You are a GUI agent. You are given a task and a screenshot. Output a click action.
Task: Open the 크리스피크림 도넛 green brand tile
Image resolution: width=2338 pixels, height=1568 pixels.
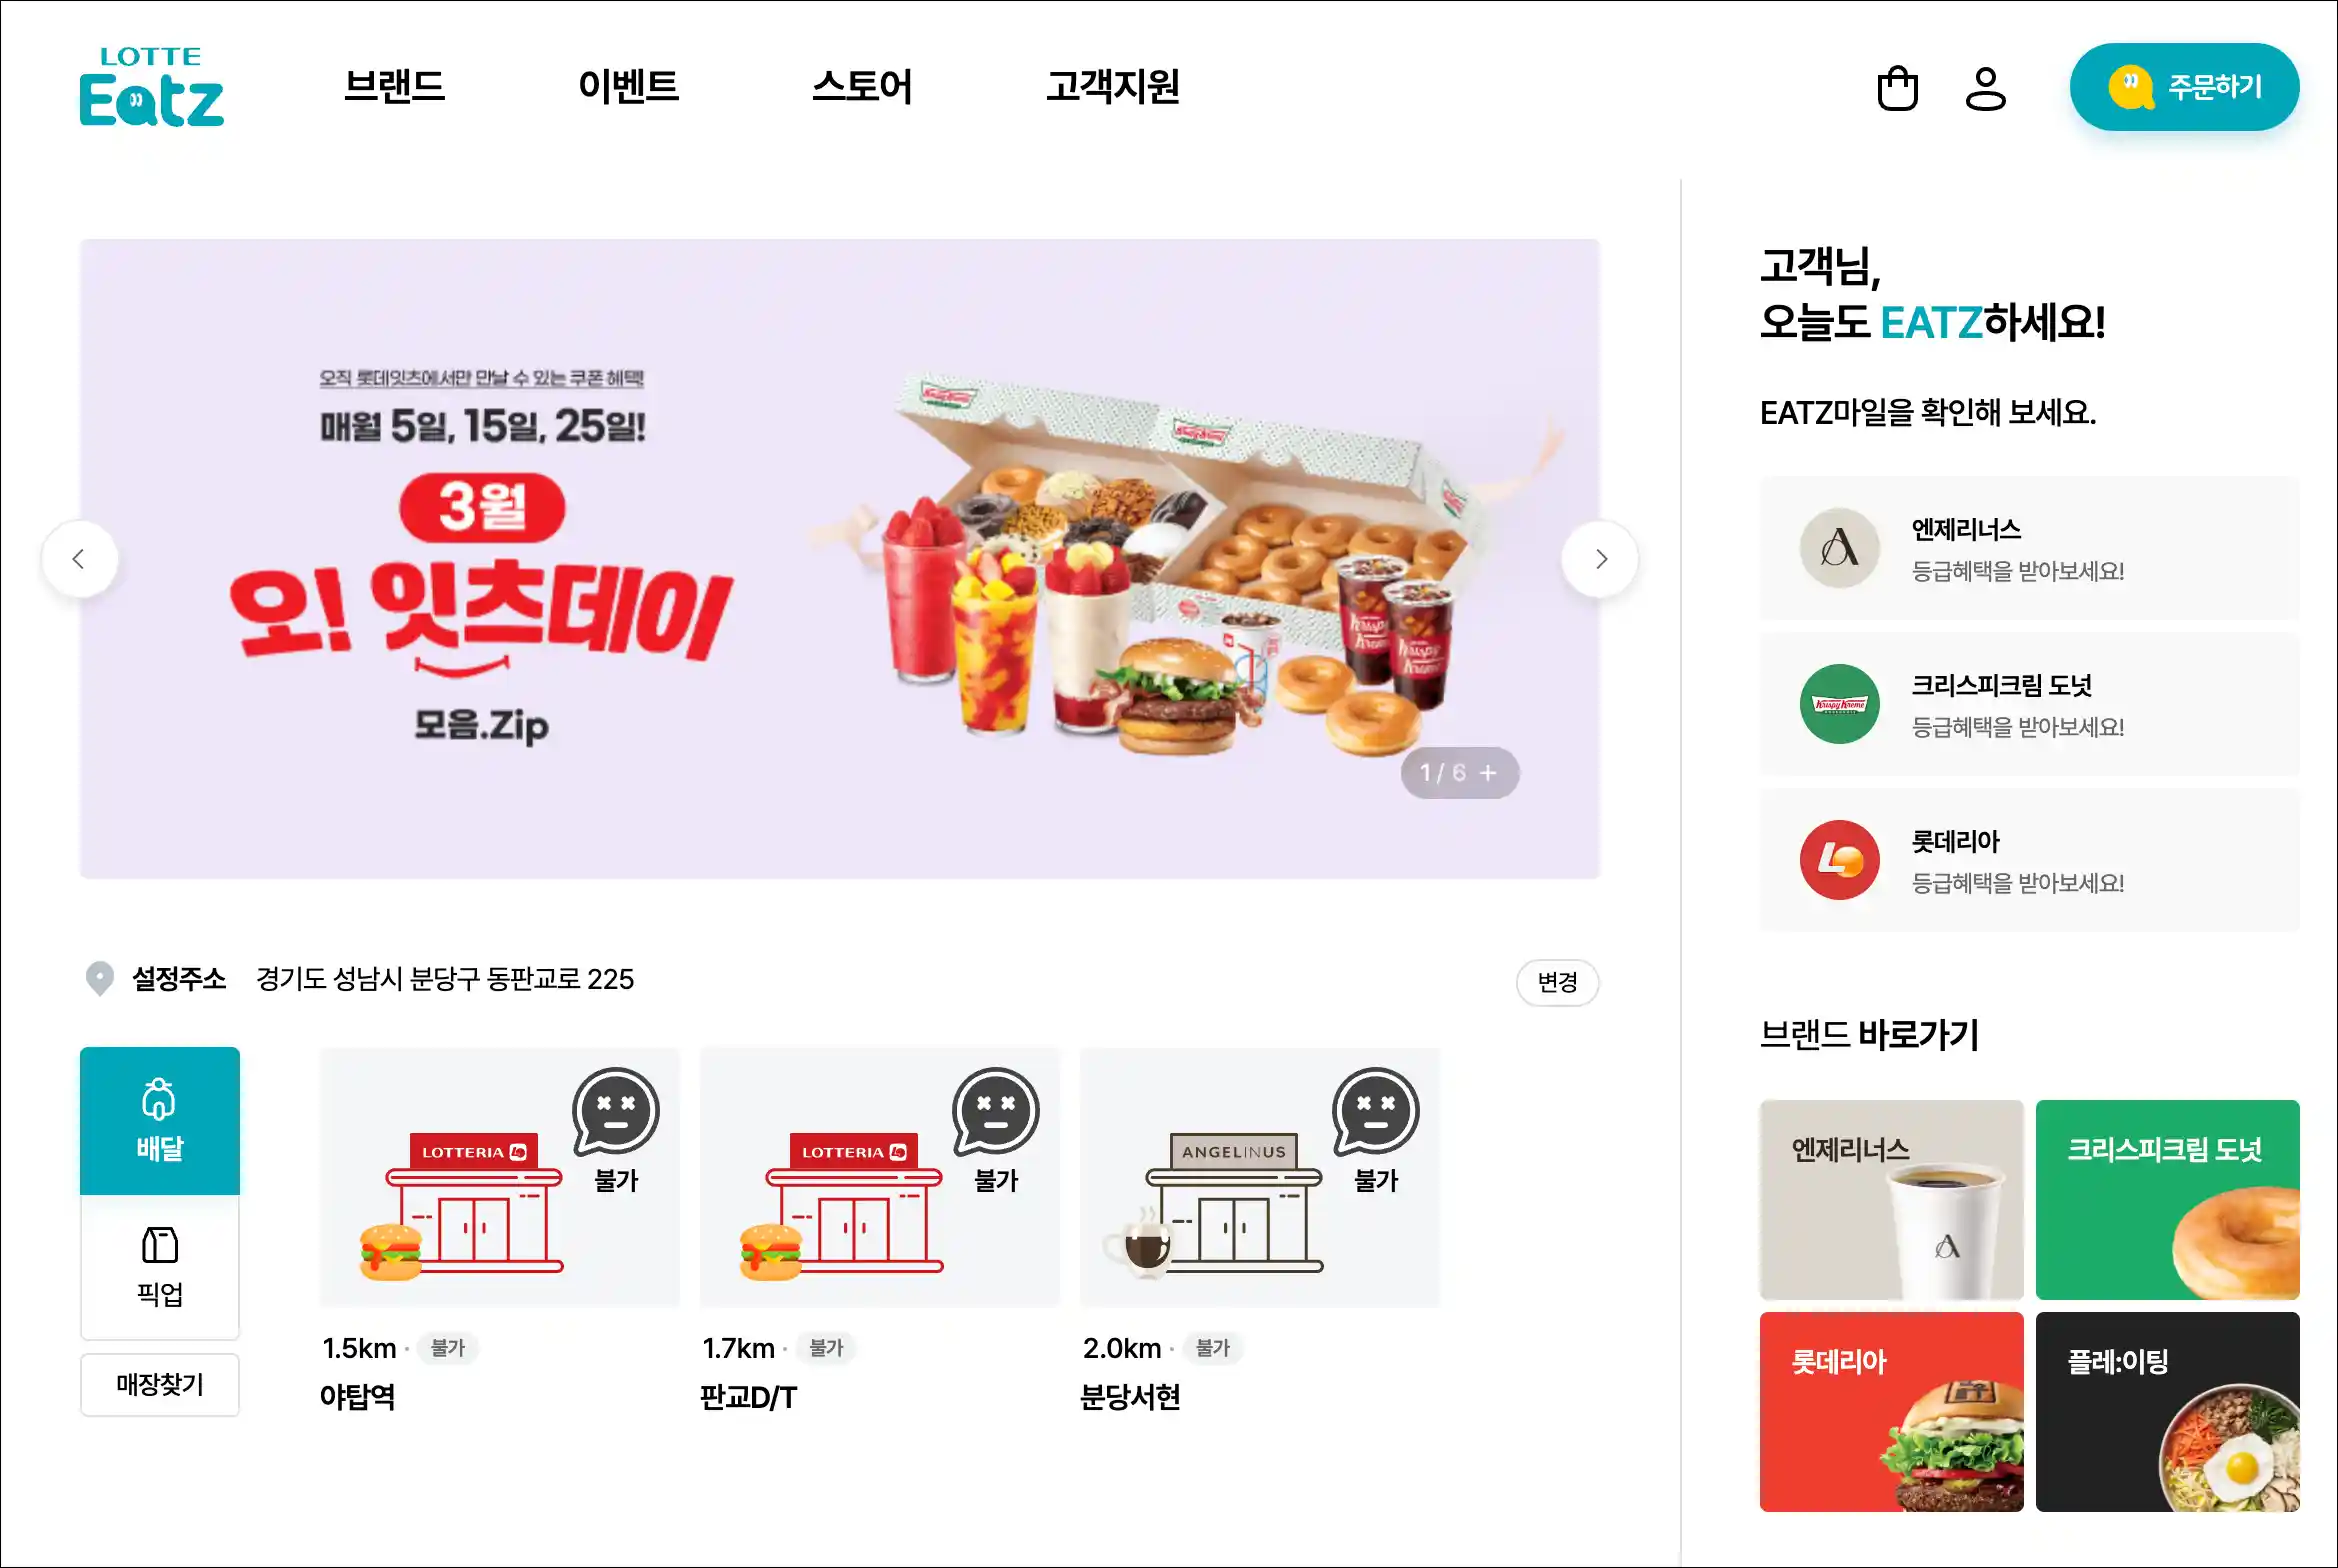2167,1200
